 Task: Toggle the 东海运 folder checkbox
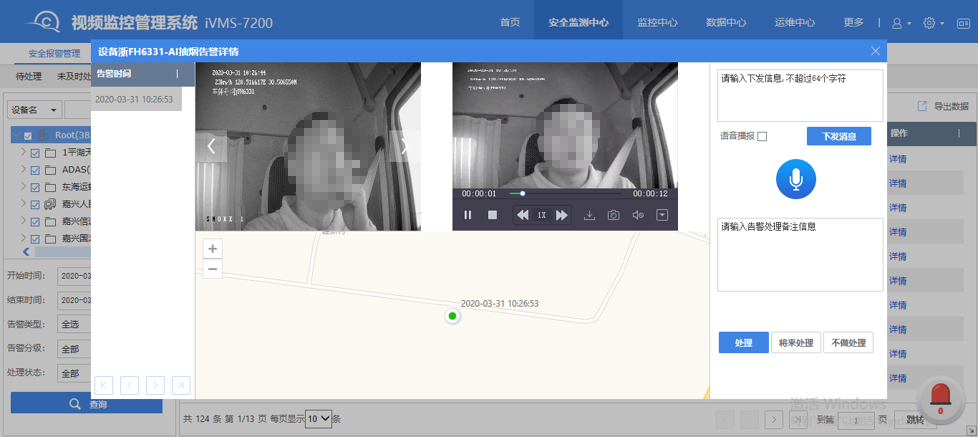pyautogui.click(x=35, y=187)
